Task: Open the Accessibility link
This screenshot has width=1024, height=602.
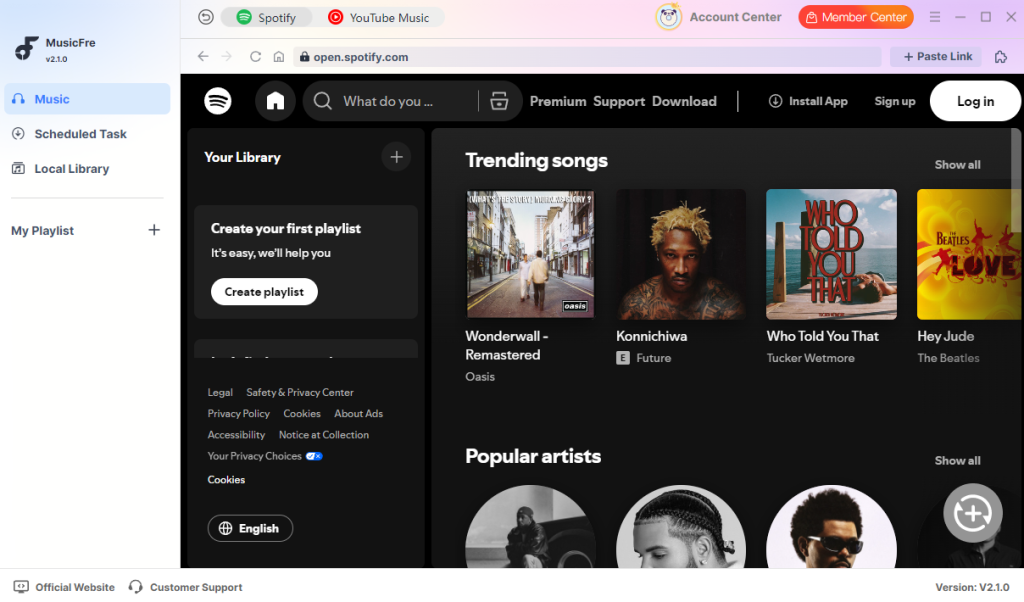Action: pyautogui.click(x=236, y=435)
